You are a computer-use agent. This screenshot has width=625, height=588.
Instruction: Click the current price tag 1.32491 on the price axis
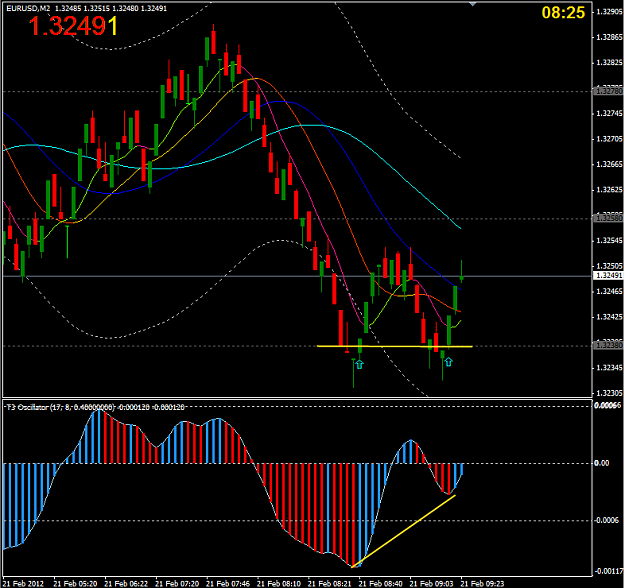coord(608,275)
